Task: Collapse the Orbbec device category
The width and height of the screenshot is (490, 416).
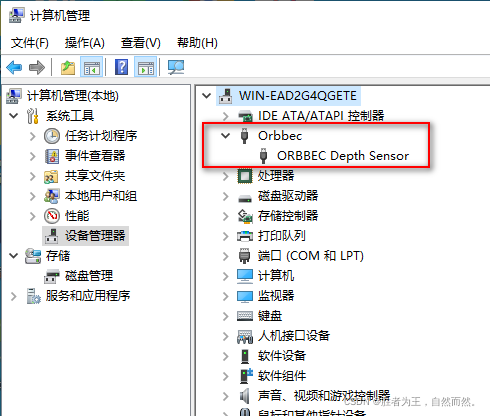Action: [x=226, y=136]
